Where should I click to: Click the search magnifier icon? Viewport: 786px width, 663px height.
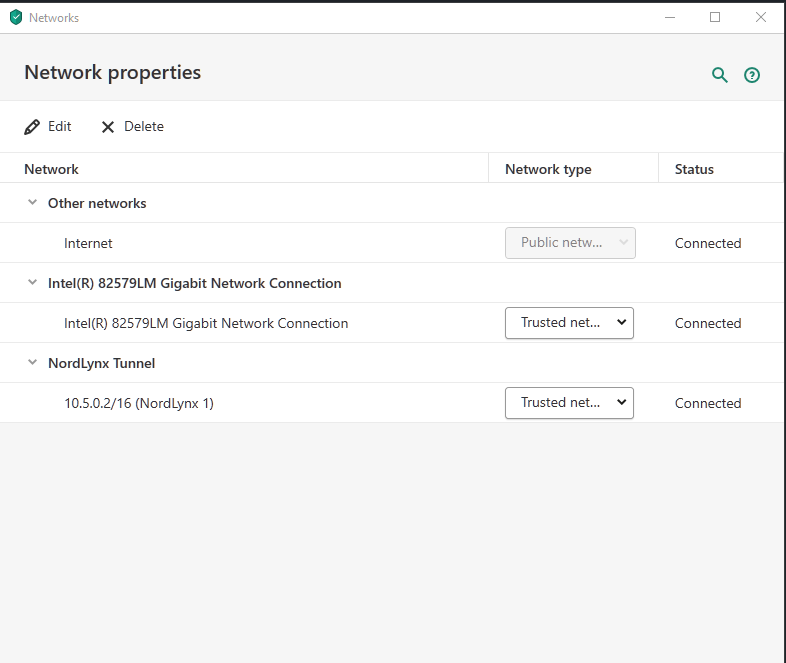[x=719, y=75]
